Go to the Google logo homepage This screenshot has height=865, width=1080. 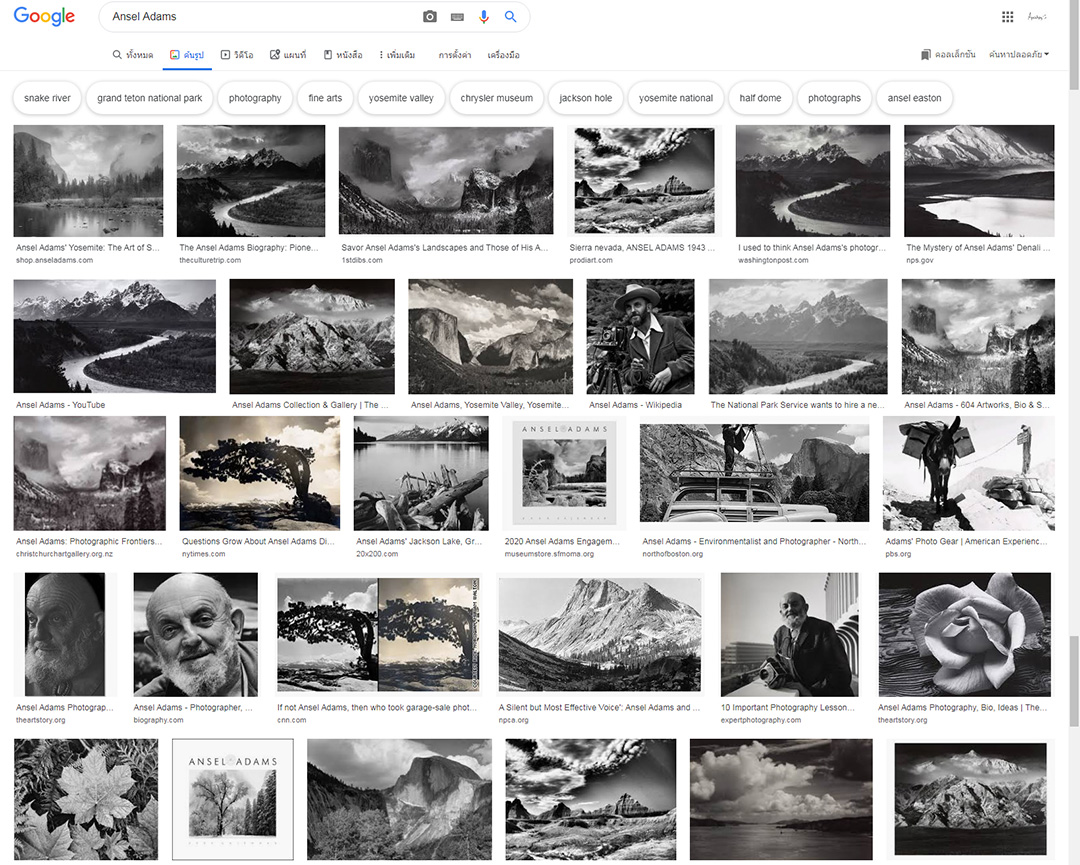44,17
